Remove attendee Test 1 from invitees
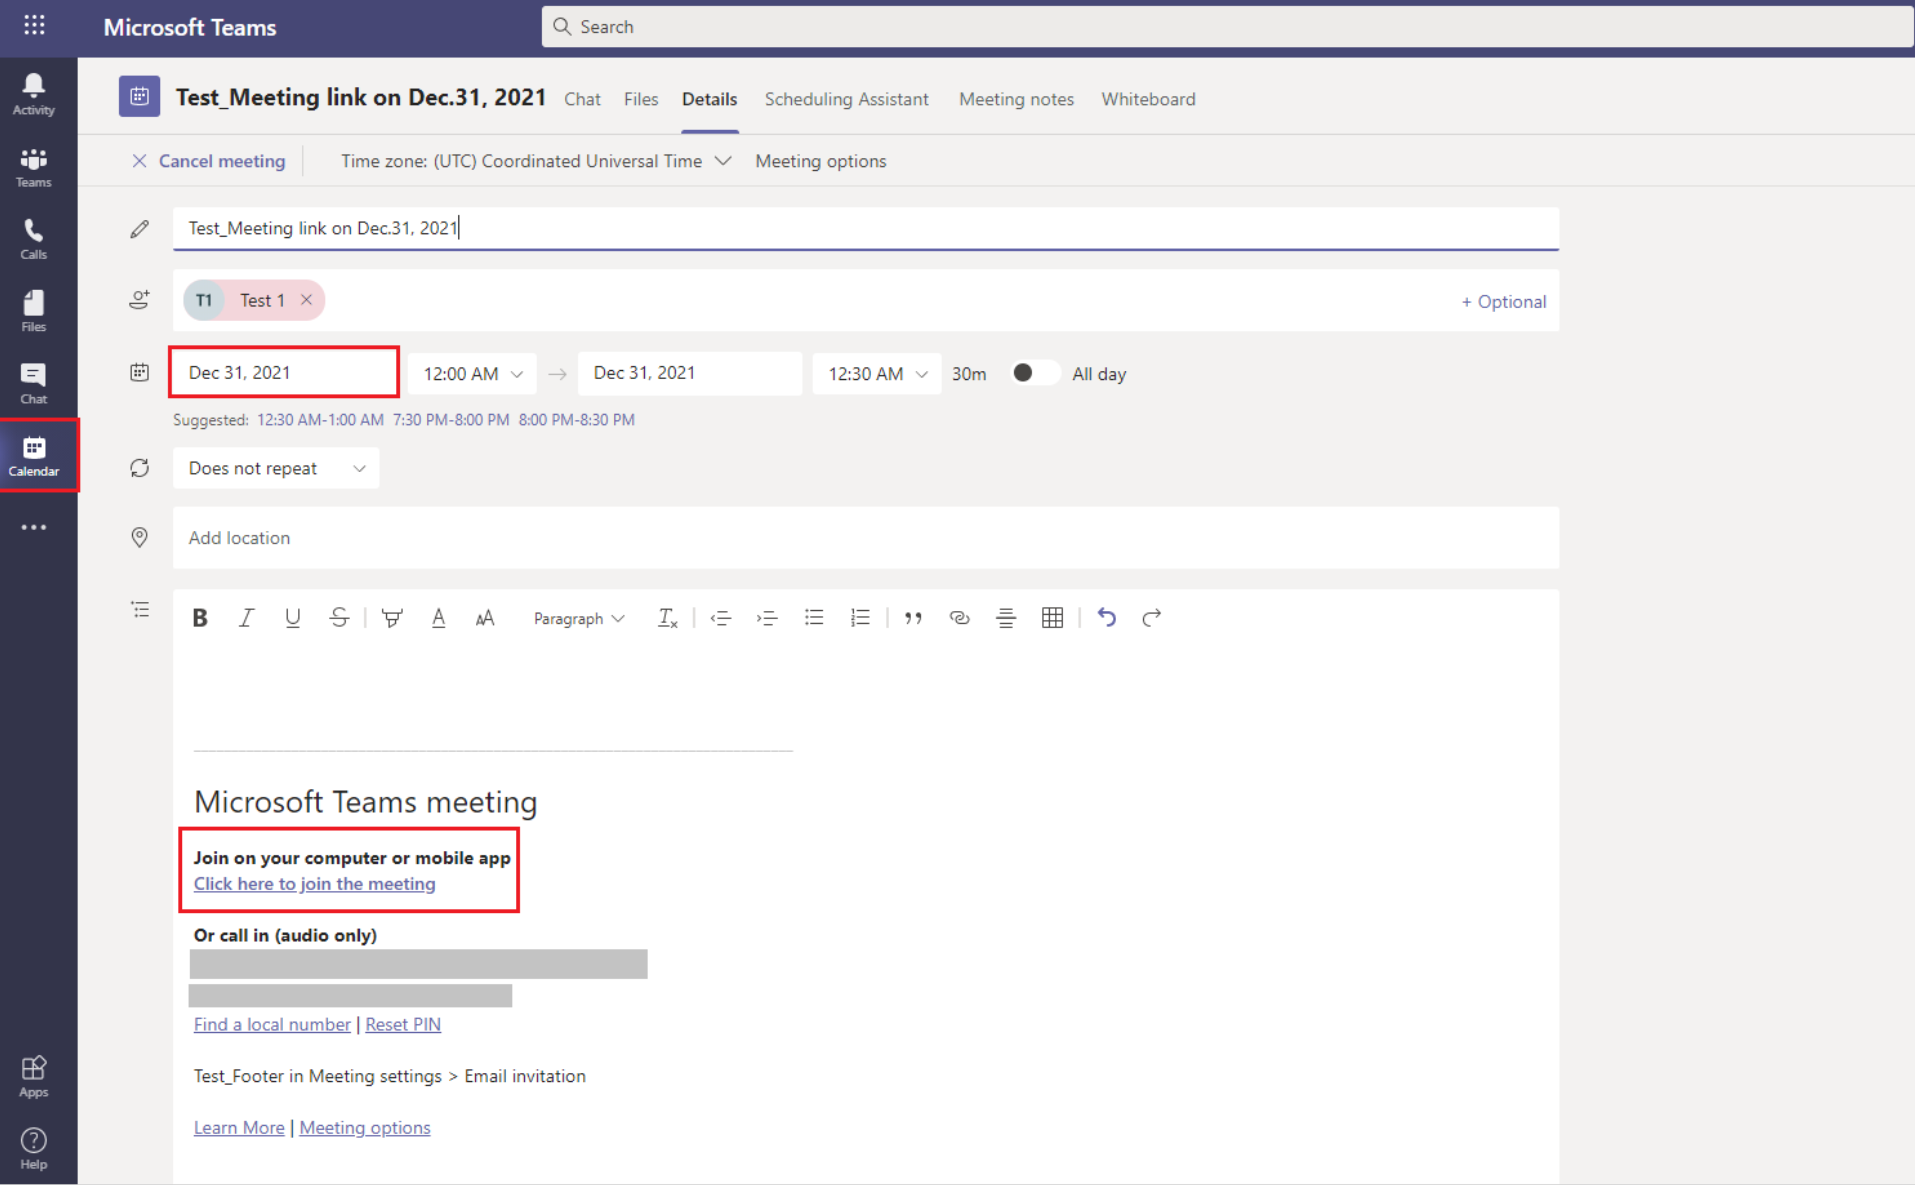 click(x=307, y=300)
